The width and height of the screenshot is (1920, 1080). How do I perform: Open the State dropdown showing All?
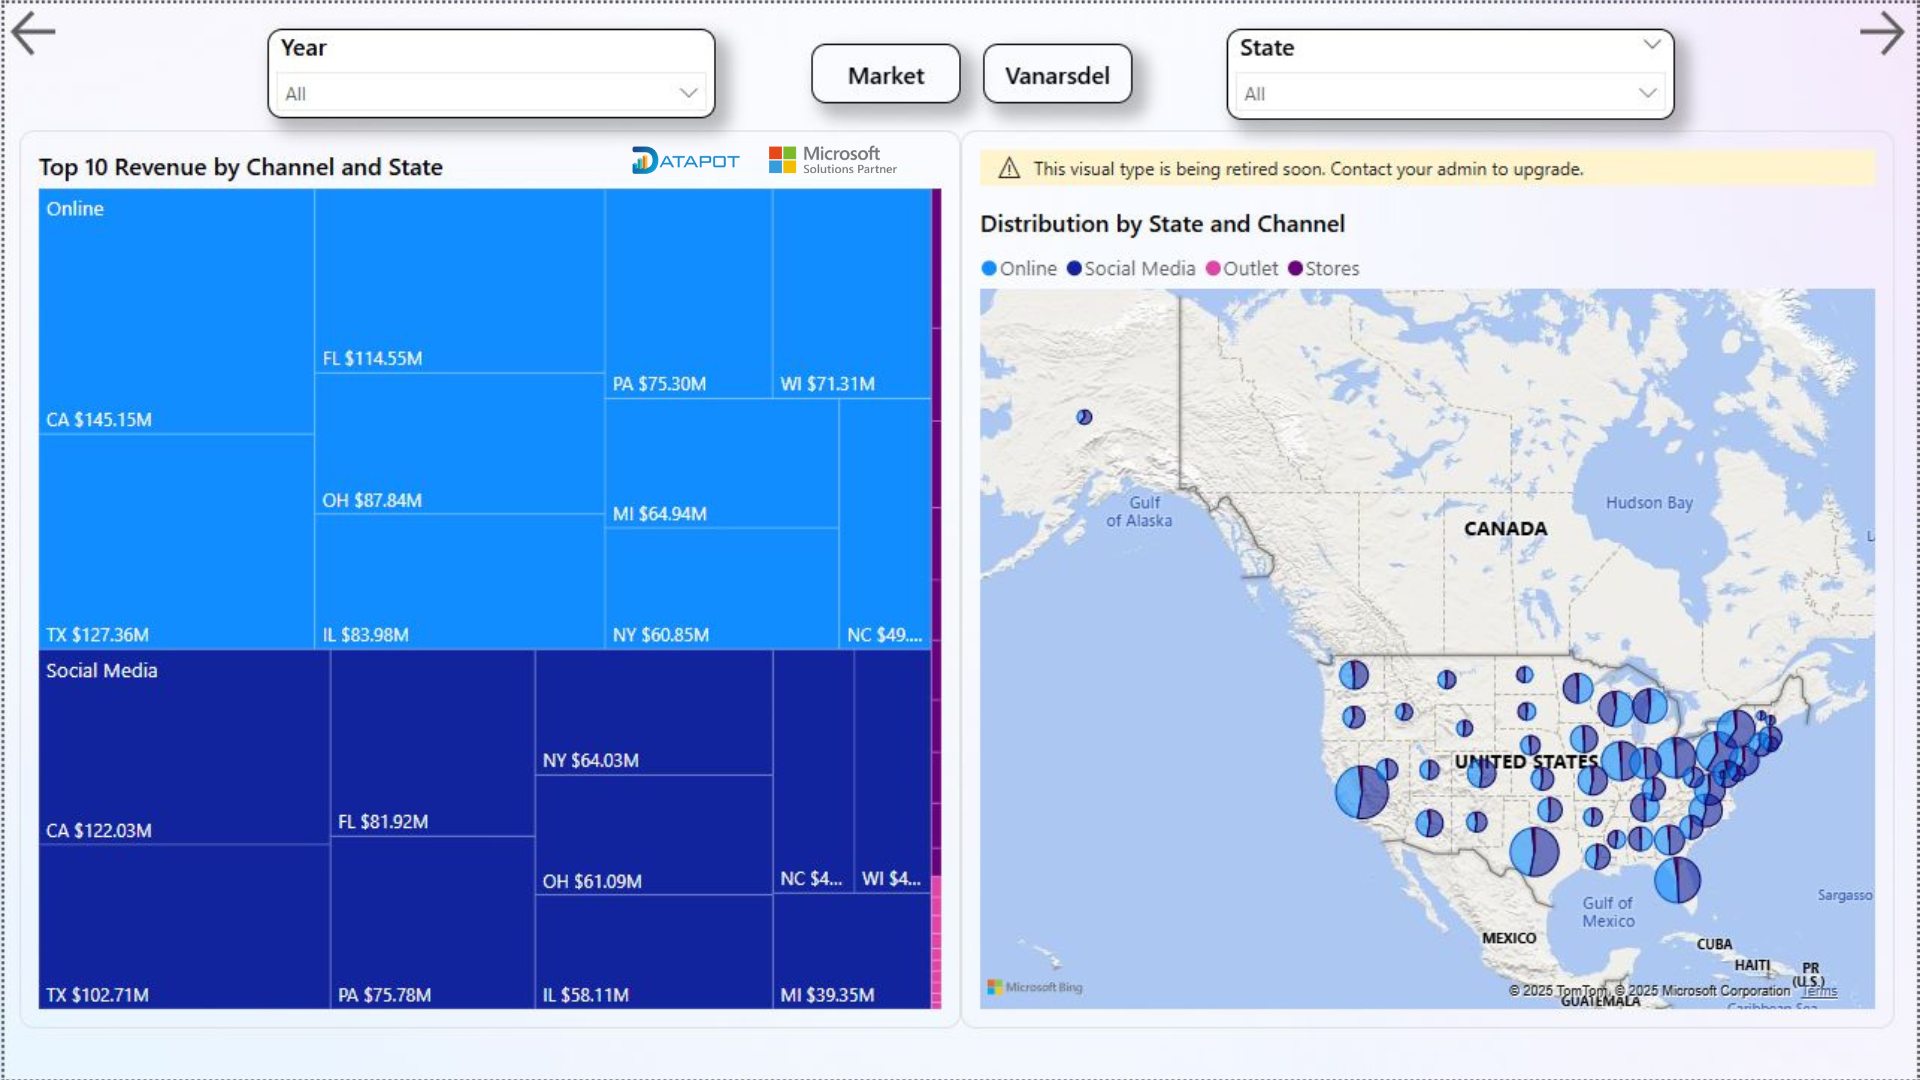pos(1449,93)
